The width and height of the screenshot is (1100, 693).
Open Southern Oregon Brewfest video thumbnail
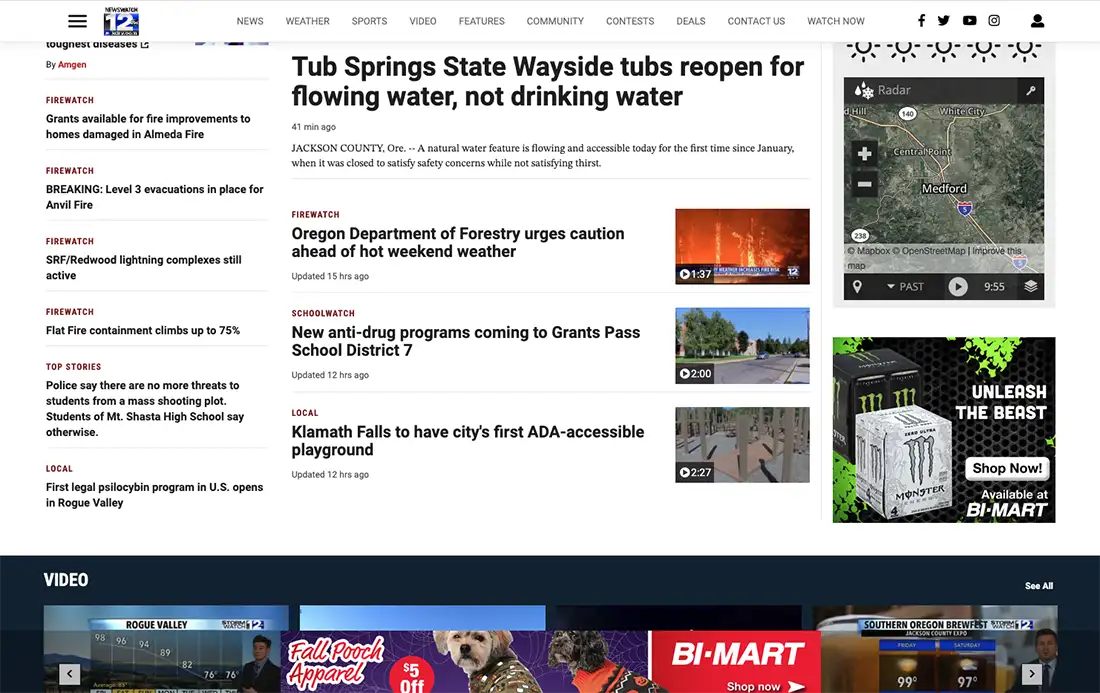(935, 649)
